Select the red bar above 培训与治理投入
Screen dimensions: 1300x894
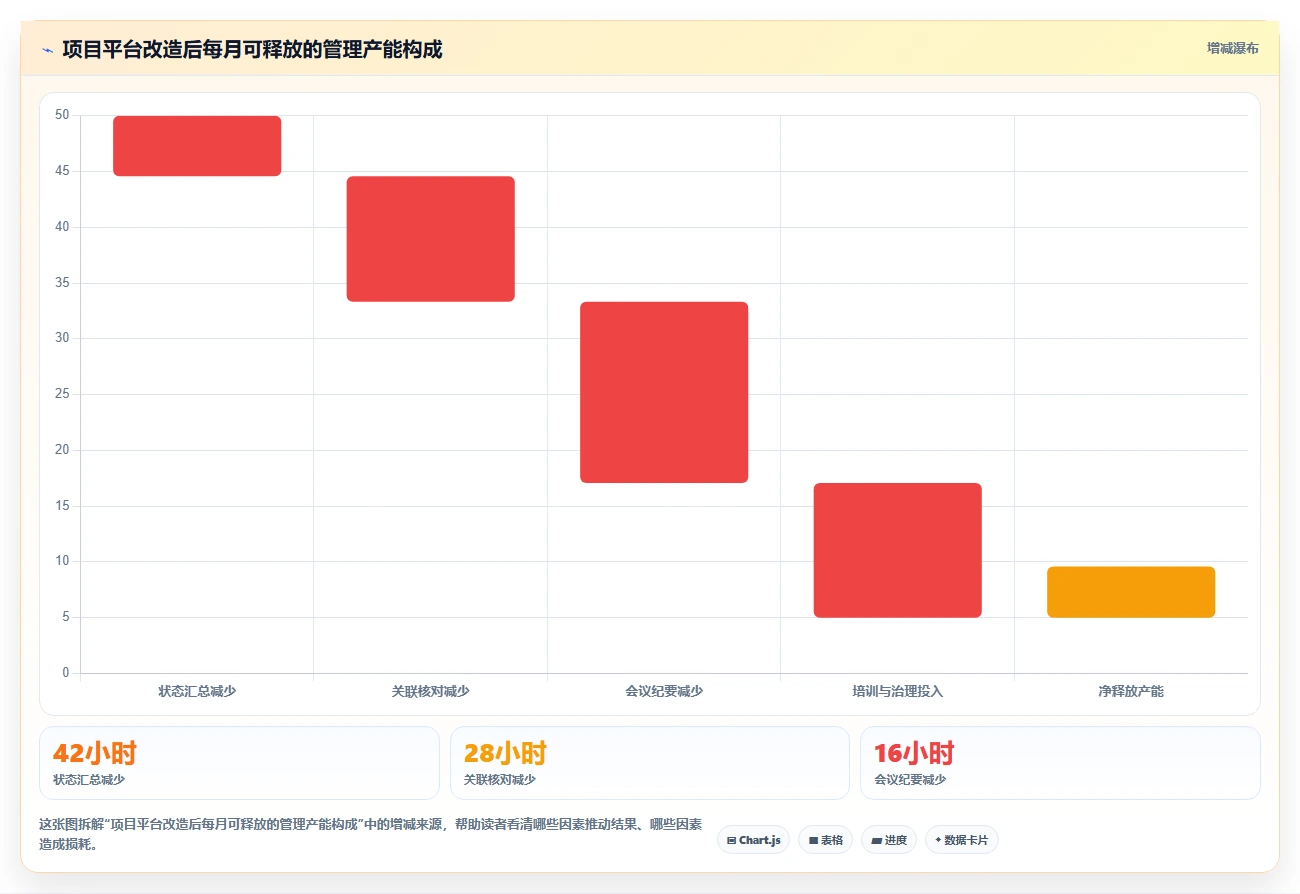click(898, 550)
